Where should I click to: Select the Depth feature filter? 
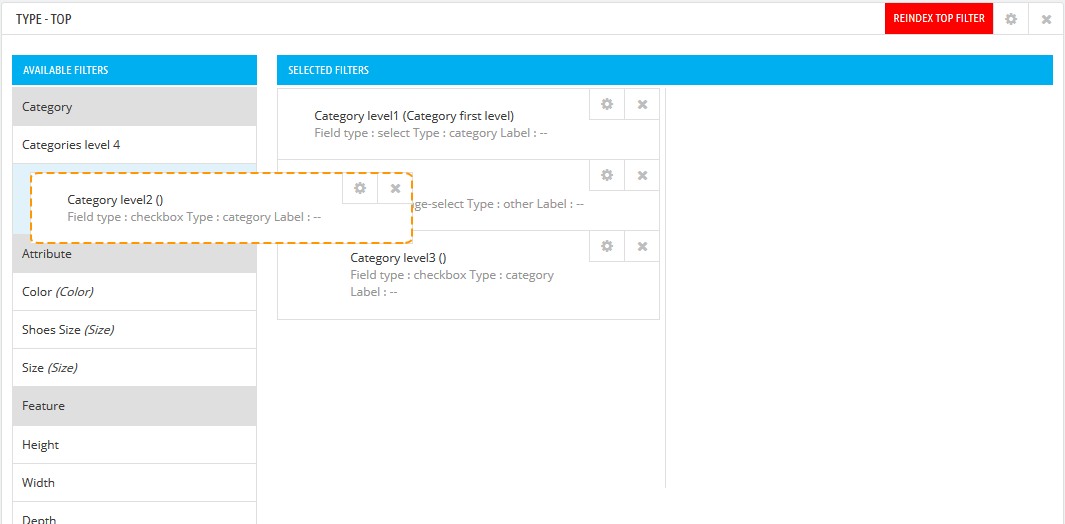(134, 513)
